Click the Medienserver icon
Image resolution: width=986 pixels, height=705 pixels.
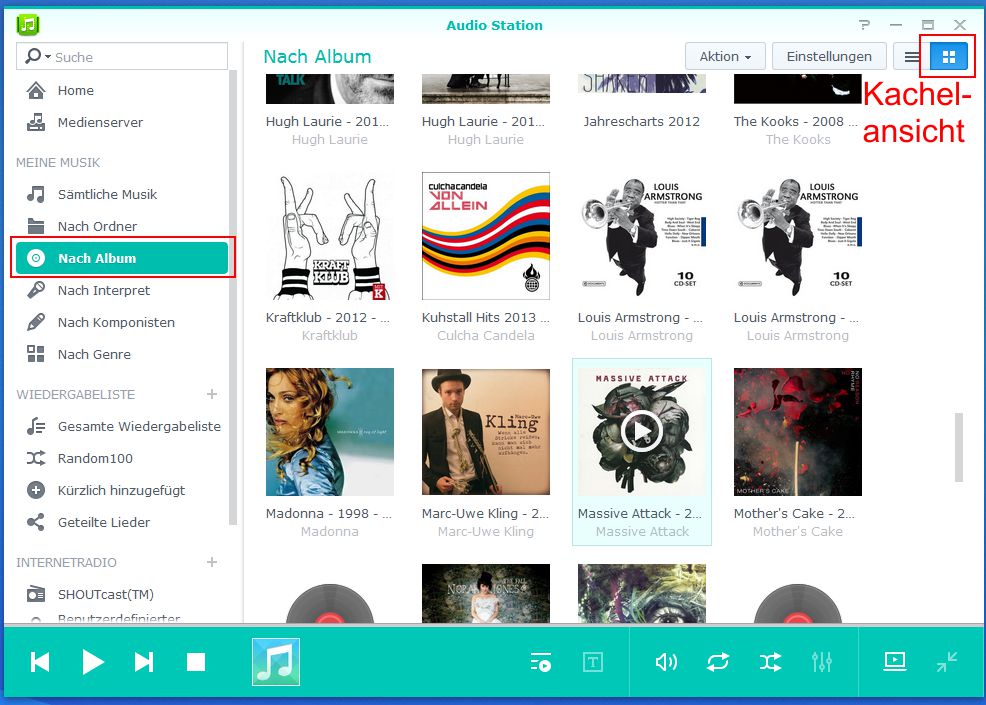[x=36, y=122]
